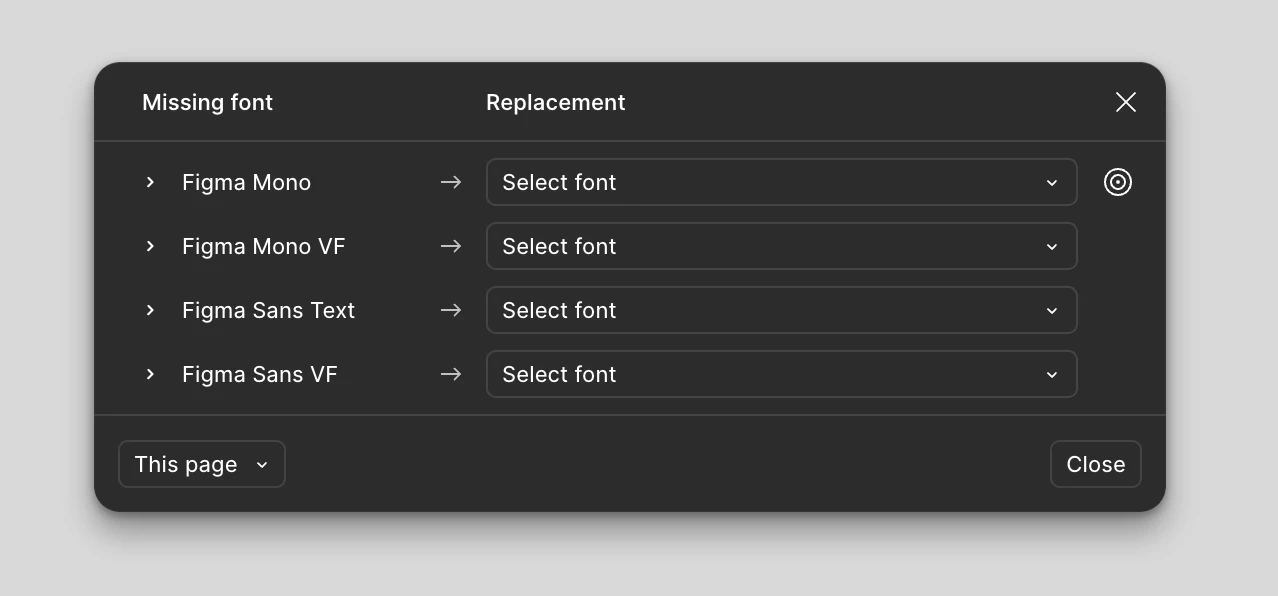This screenshot has width=1278, height=596.
Task: Click the Missing font column header
Action: pos(207,102)
